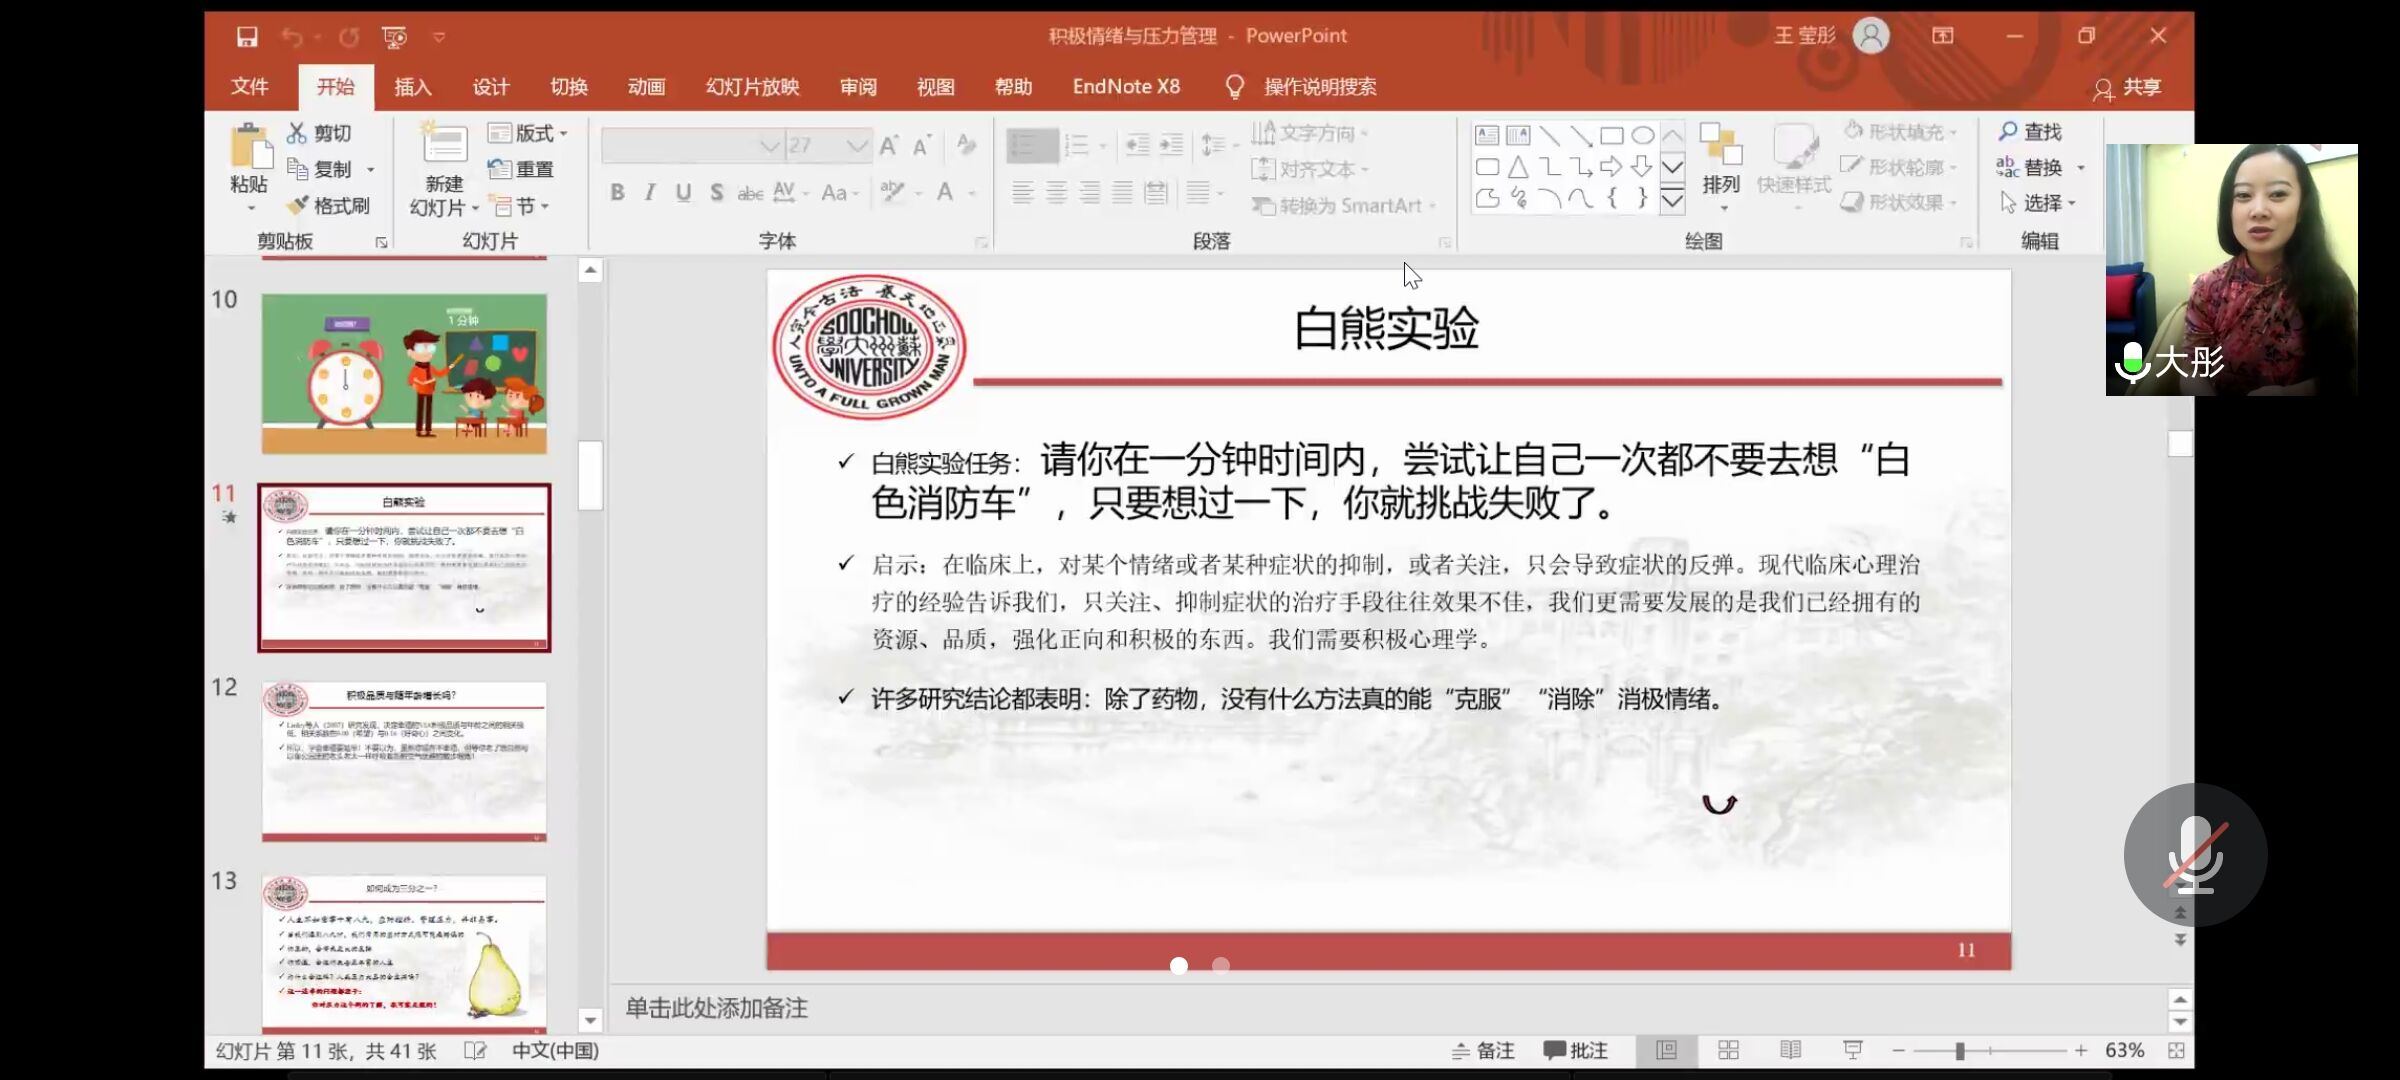2400x1080 pixels.
Task: Click the Share button
Action: point(2127,88)
